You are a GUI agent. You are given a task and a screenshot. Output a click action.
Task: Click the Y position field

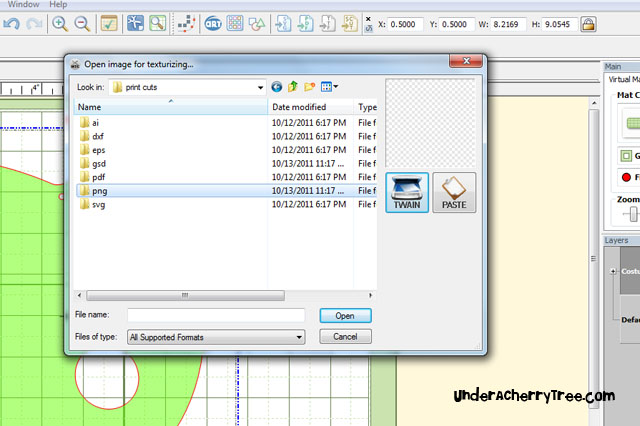[457, 24]
